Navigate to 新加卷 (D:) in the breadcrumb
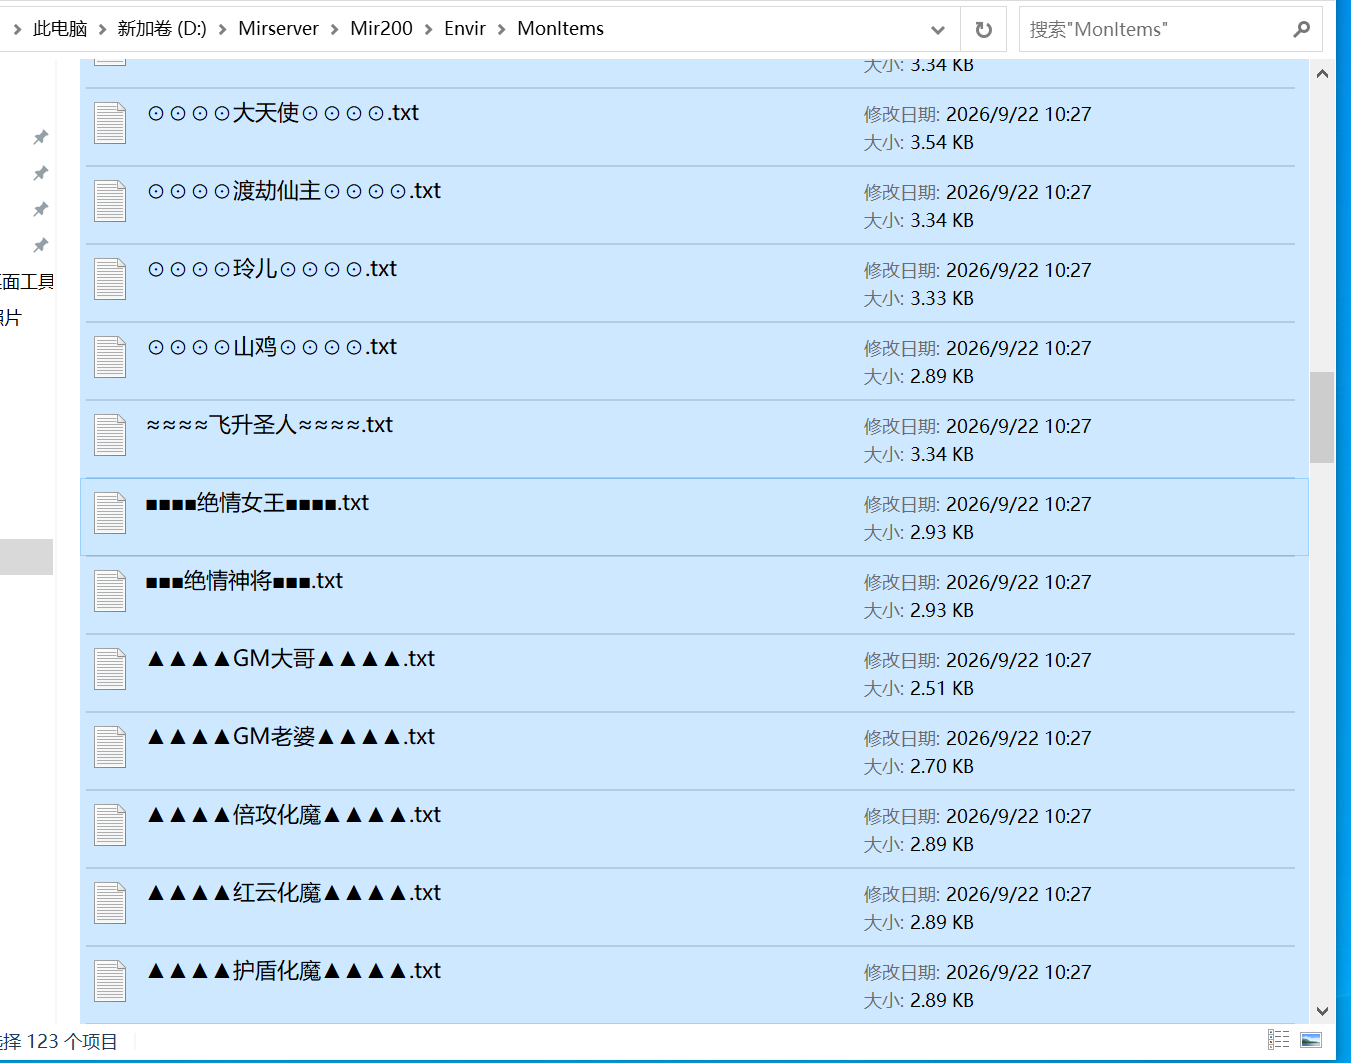 pos(162,29)
